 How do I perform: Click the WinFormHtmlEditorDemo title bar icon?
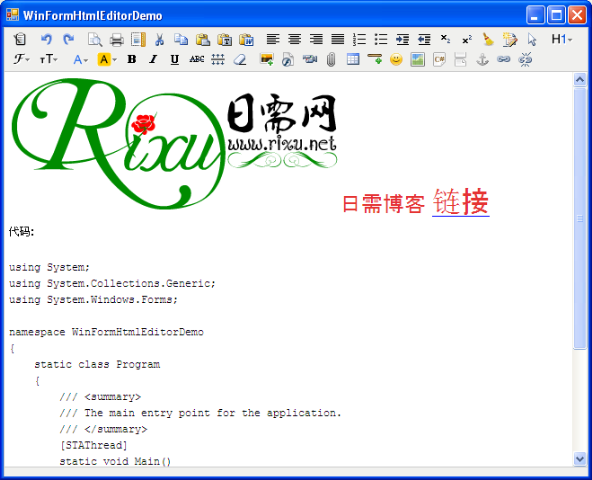[x=12, y=15]
